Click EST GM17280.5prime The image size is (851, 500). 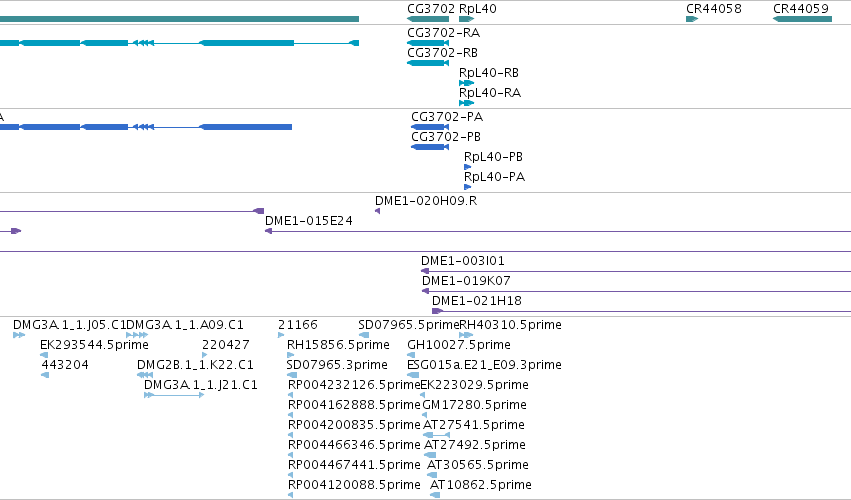tap(426, 415)
